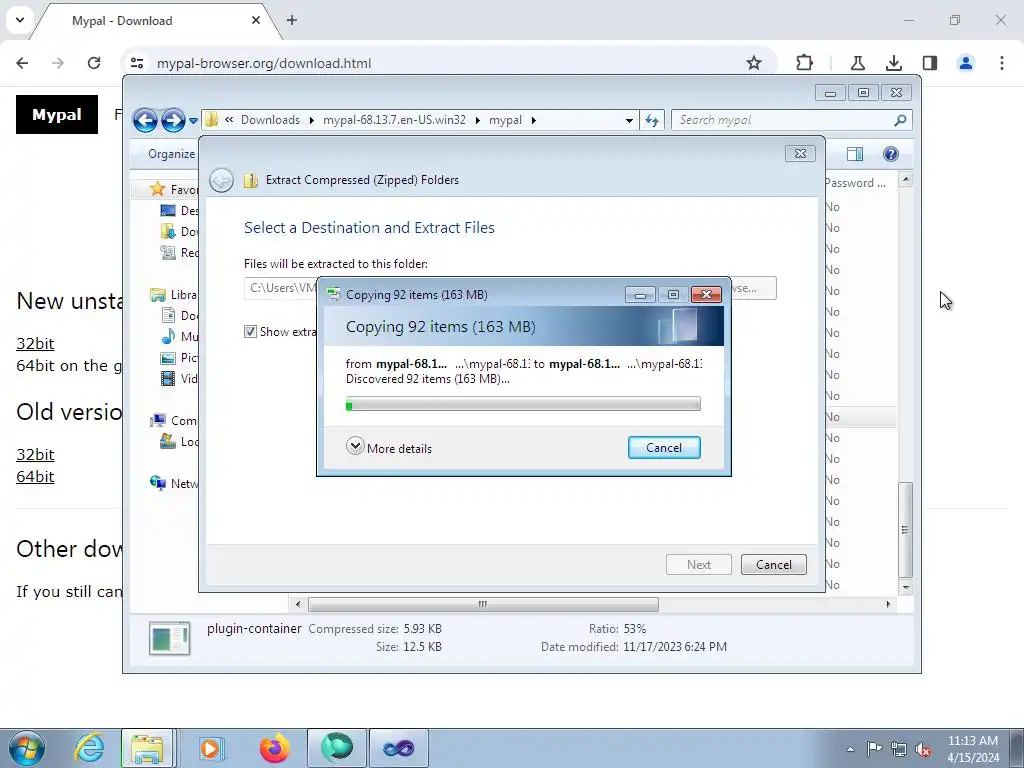Click the muted volume tray icon
Viewport: 1024px width, 768px height.
923,749
